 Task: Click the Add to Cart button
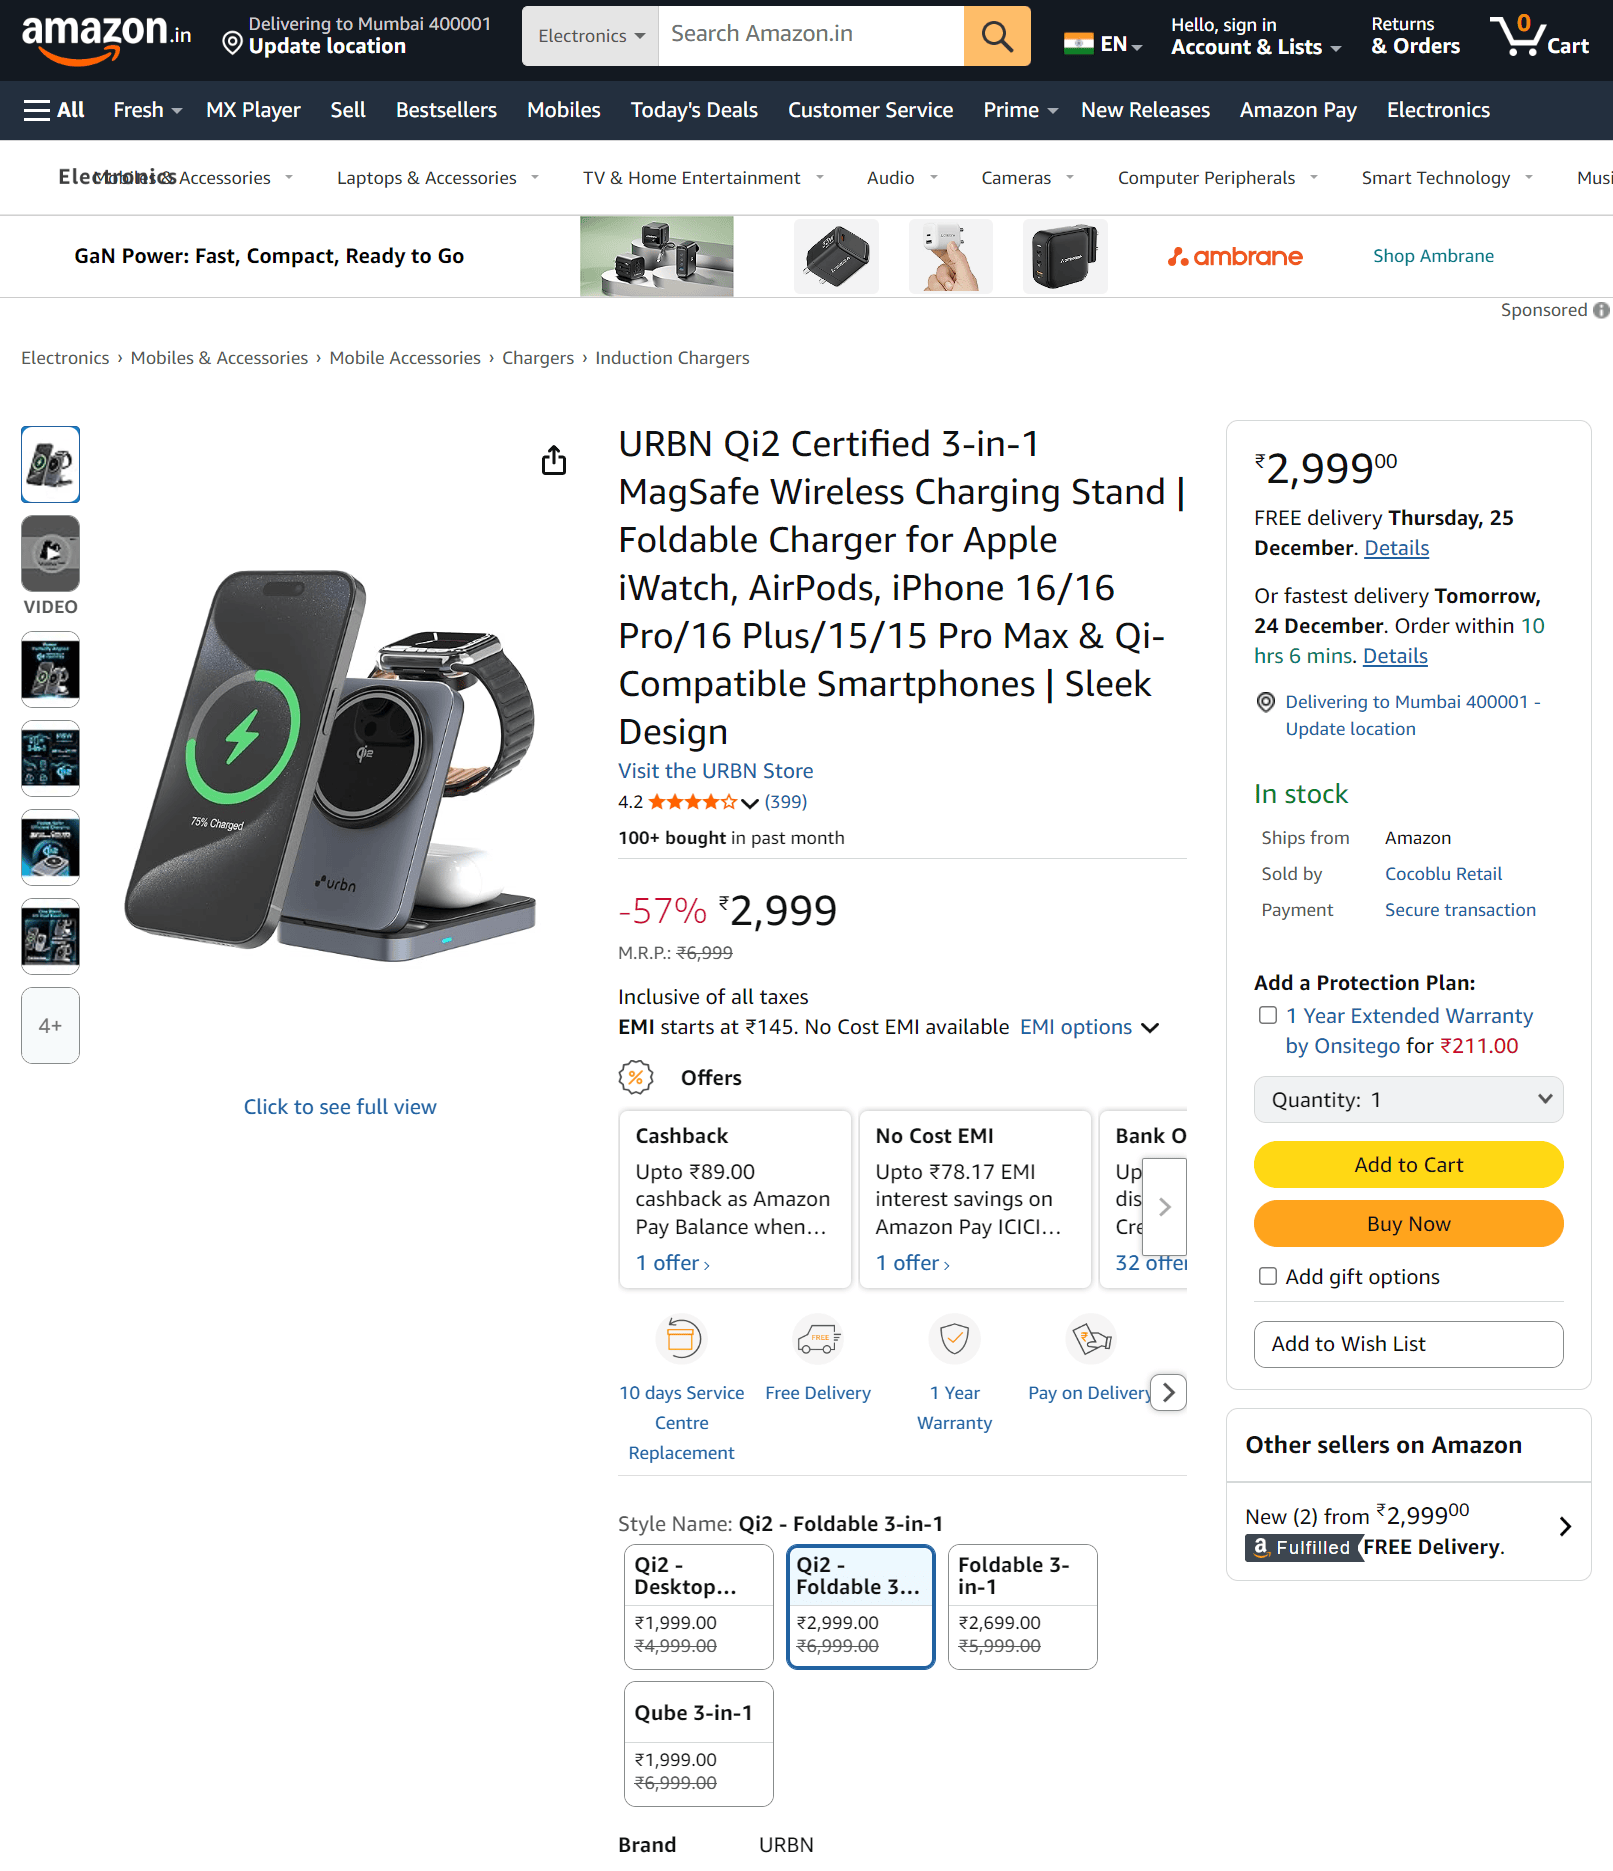coord(1408,1165)
